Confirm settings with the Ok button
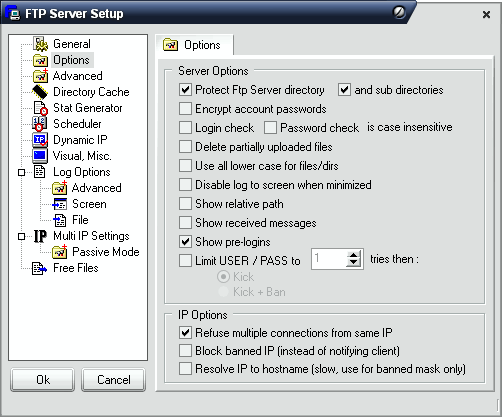 [x=43, y=380]
